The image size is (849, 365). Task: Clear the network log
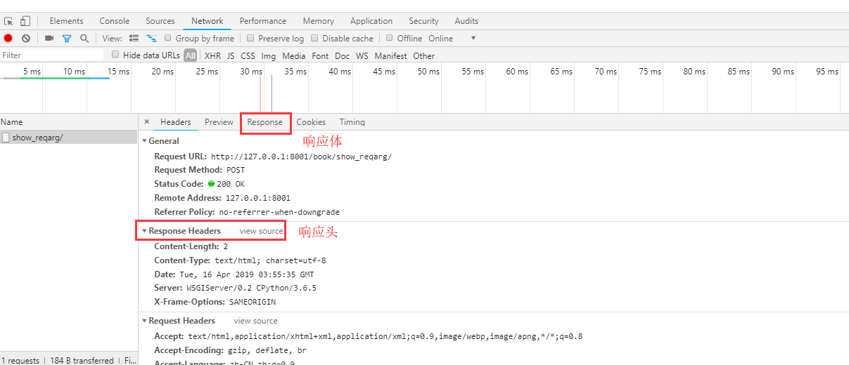pos(25,38)
